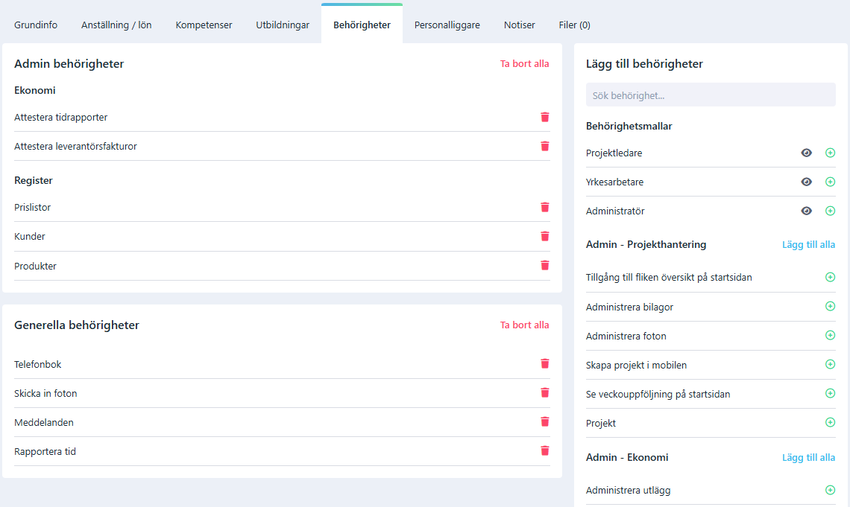Screen dimensions: 850x507
Task: Click the Kunder row text
Action: (30, 236)
